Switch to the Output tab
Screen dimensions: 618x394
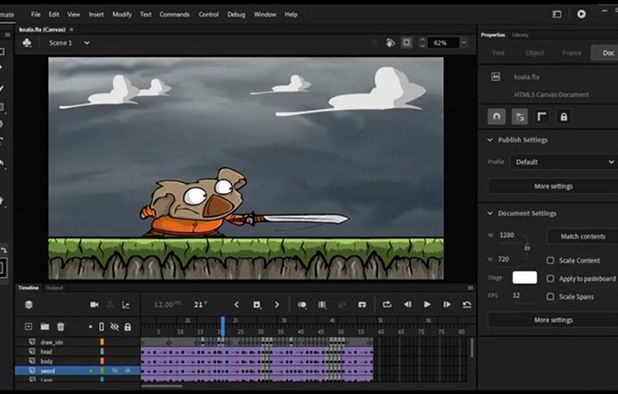click(x=54, y=288)
